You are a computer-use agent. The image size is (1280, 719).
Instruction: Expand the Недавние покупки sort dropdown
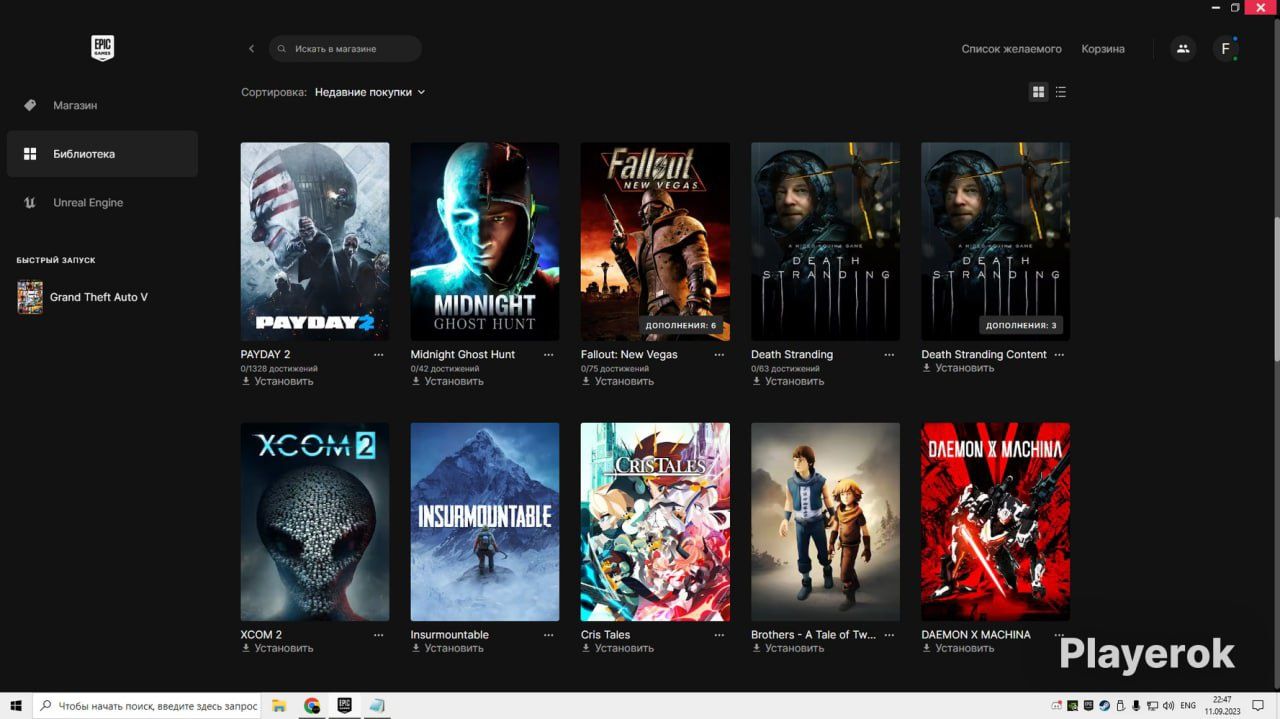(370, 92)
